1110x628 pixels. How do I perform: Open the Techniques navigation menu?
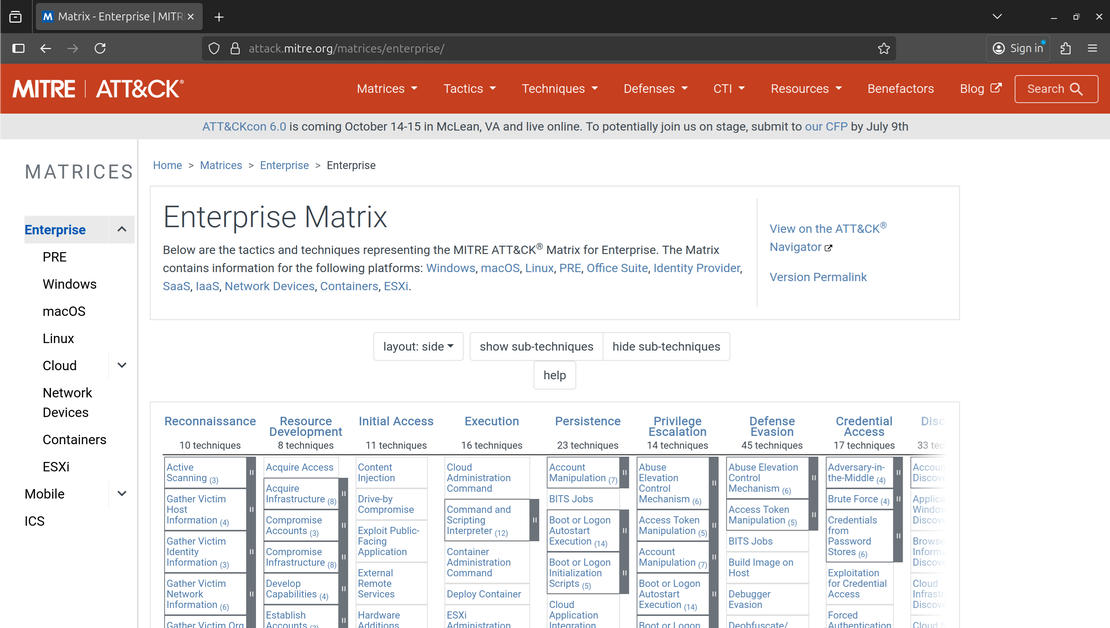[559, 88]
